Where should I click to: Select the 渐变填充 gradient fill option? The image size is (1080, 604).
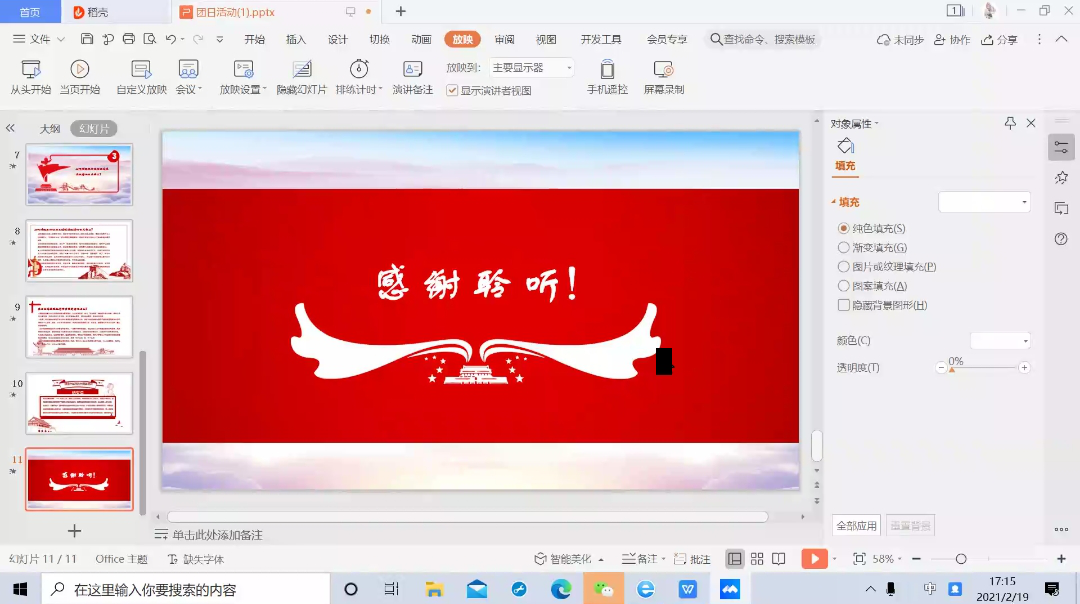tap(843, 248)
